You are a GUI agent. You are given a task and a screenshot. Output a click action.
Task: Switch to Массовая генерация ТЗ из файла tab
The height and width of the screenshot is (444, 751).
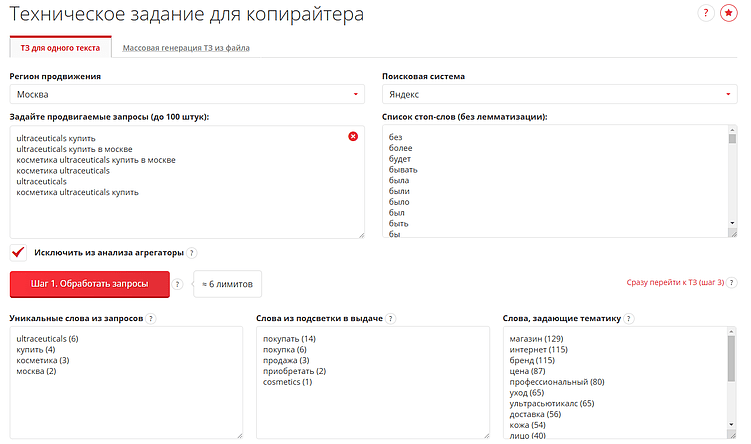[x=186, y=48]
